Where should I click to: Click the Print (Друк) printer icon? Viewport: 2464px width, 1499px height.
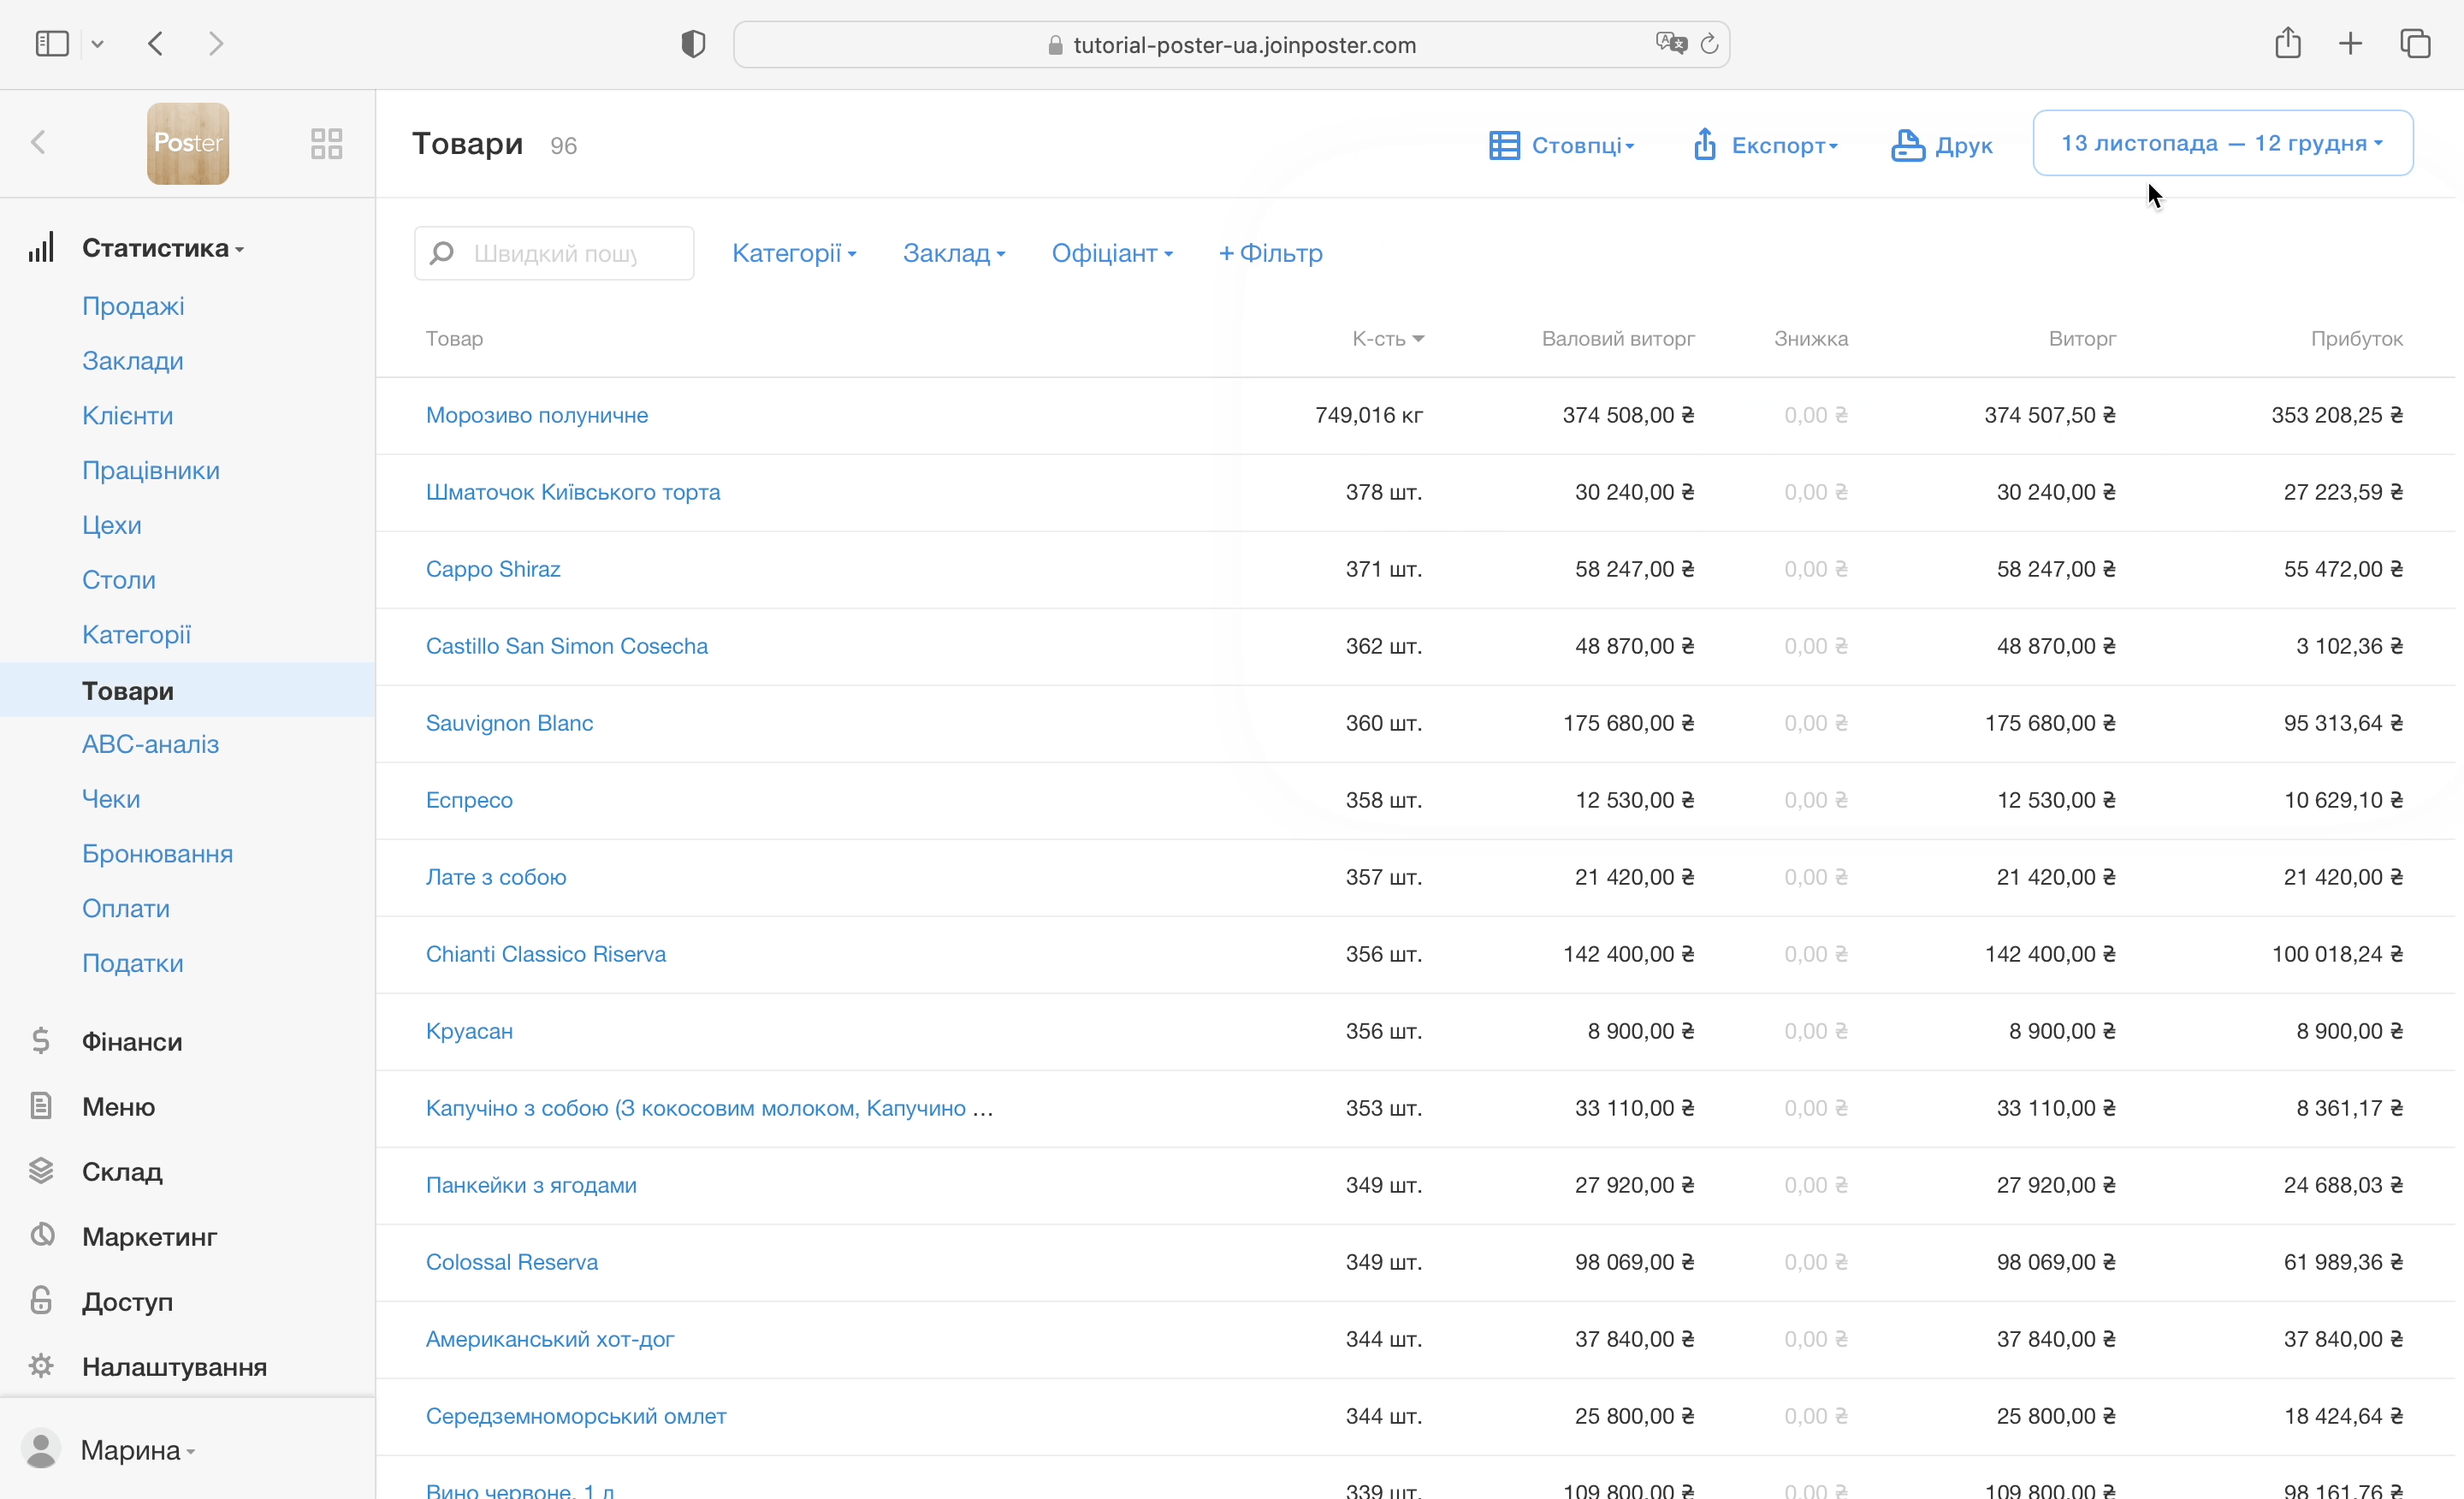(1907, 145)
